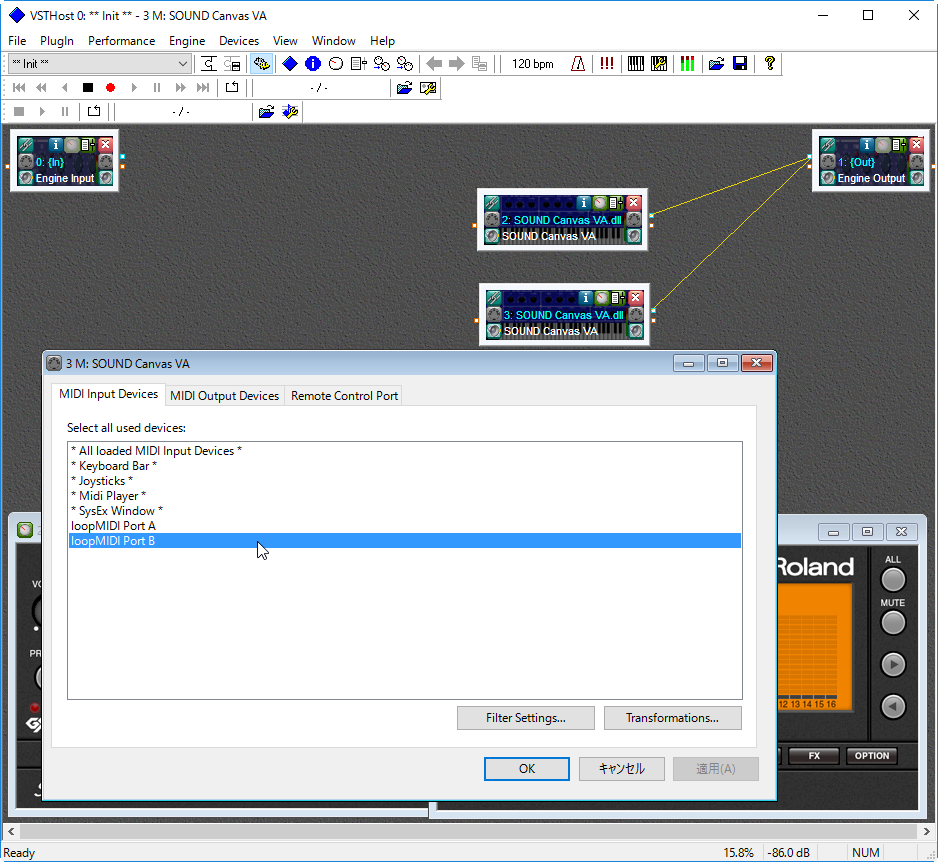
Task: Click the folder icon in the bottom toolbar row
Action: click(x=267, y=111)
